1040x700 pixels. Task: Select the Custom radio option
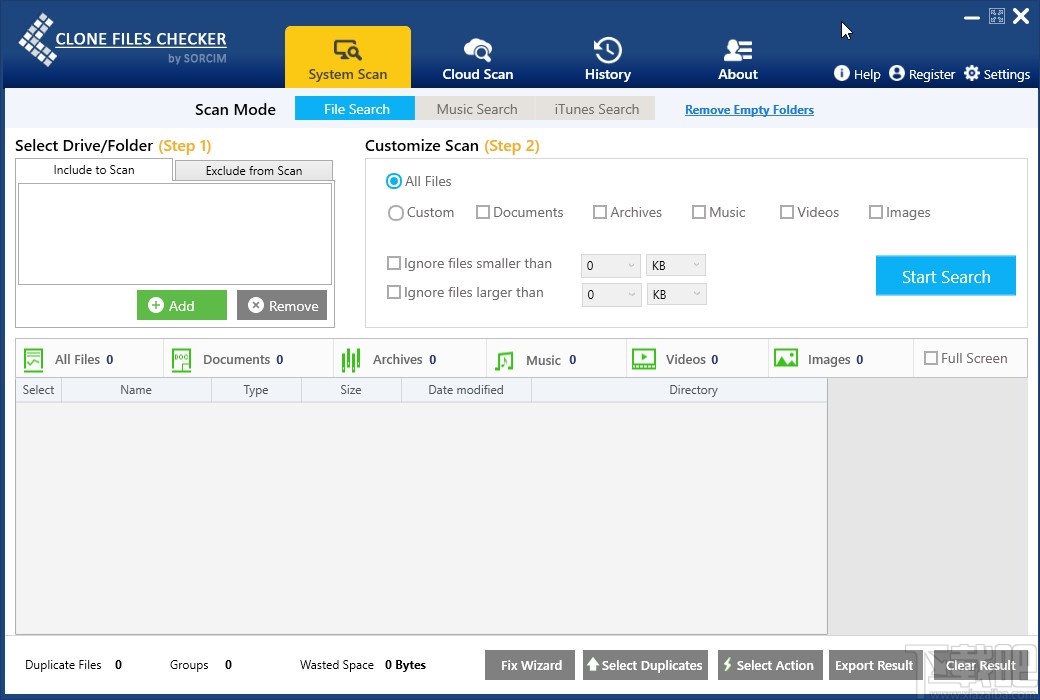point(396,213)
